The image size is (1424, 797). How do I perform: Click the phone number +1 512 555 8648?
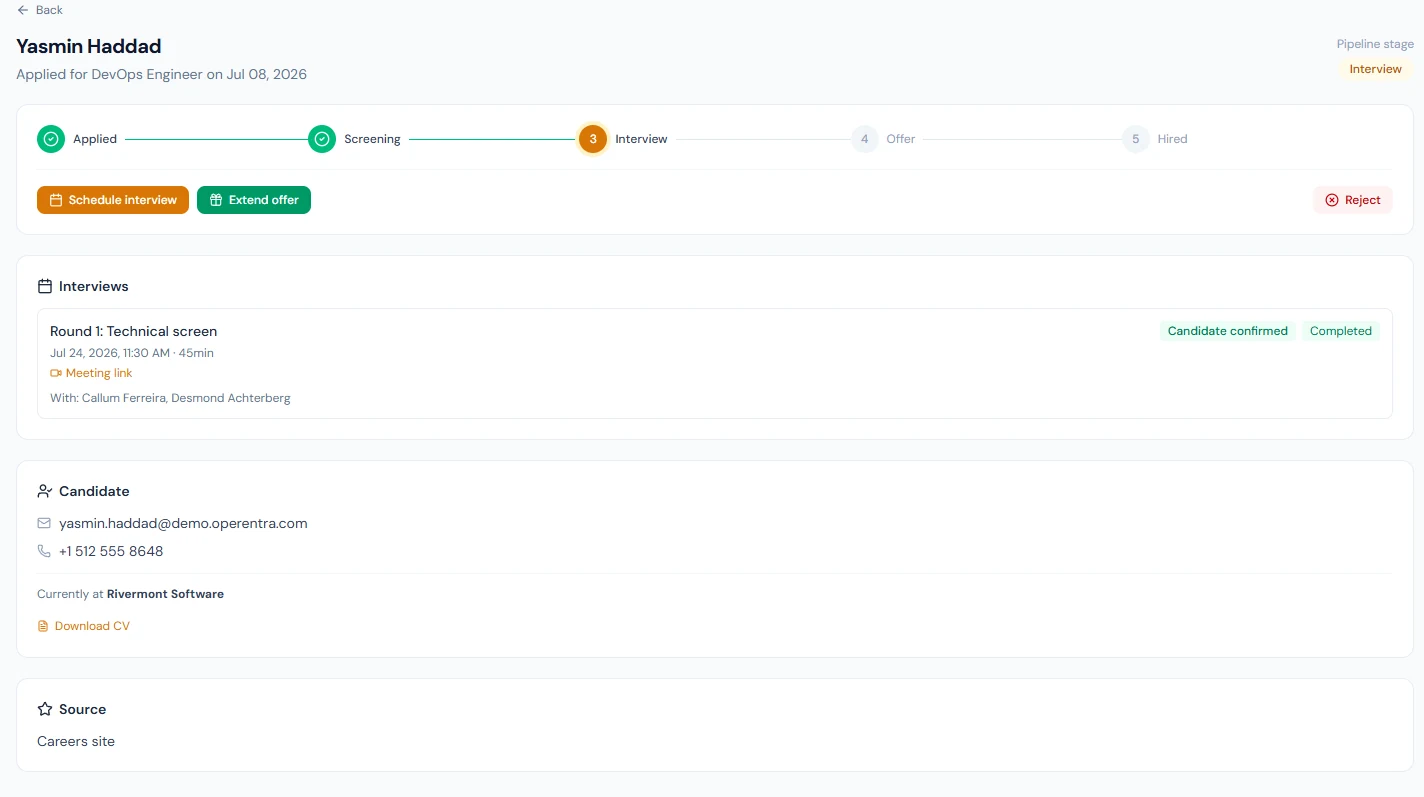pos(111,551)
